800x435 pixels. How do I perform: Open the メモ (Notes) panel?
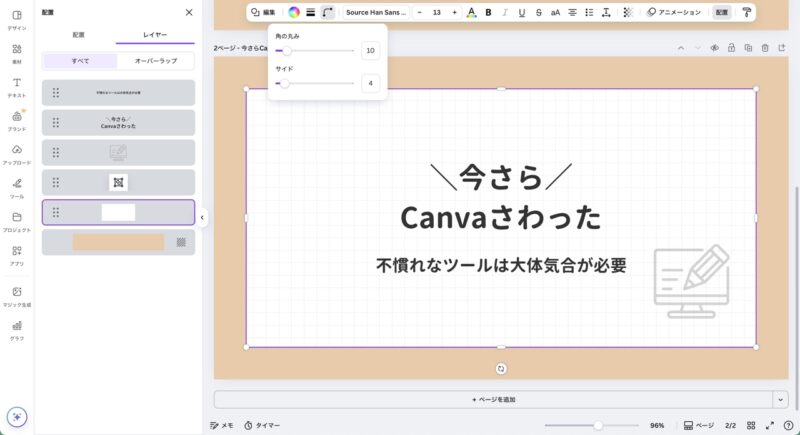point(221,425)
